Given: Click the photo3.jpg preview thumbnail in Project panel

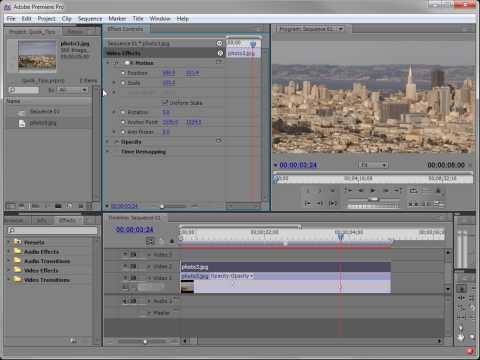Looking at the screenshot, I should pyautogui.click(x=37, y=55).
